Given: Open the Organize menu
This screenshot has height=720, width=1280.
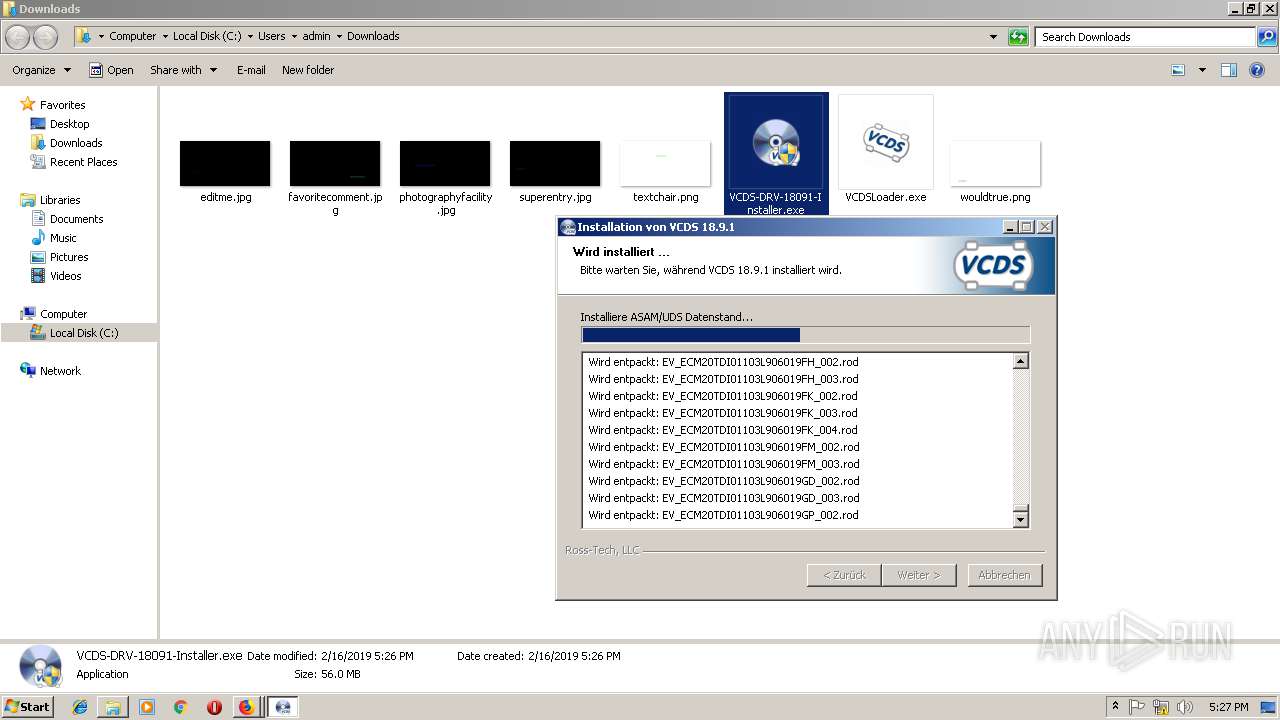Looking at the screenshot, I should (x=41, y=70).
